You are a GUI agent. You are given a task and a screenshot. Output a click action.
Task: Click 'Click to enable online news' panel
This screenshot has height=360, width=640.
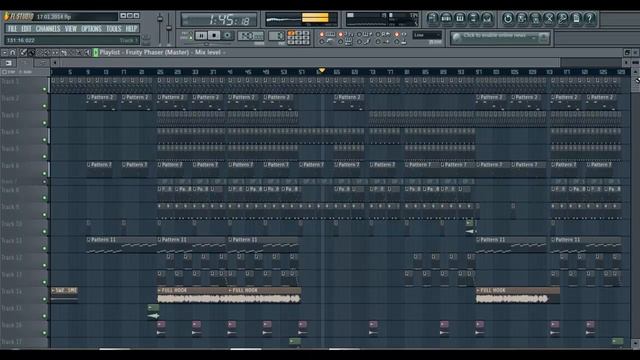click(x=500, y=38)
